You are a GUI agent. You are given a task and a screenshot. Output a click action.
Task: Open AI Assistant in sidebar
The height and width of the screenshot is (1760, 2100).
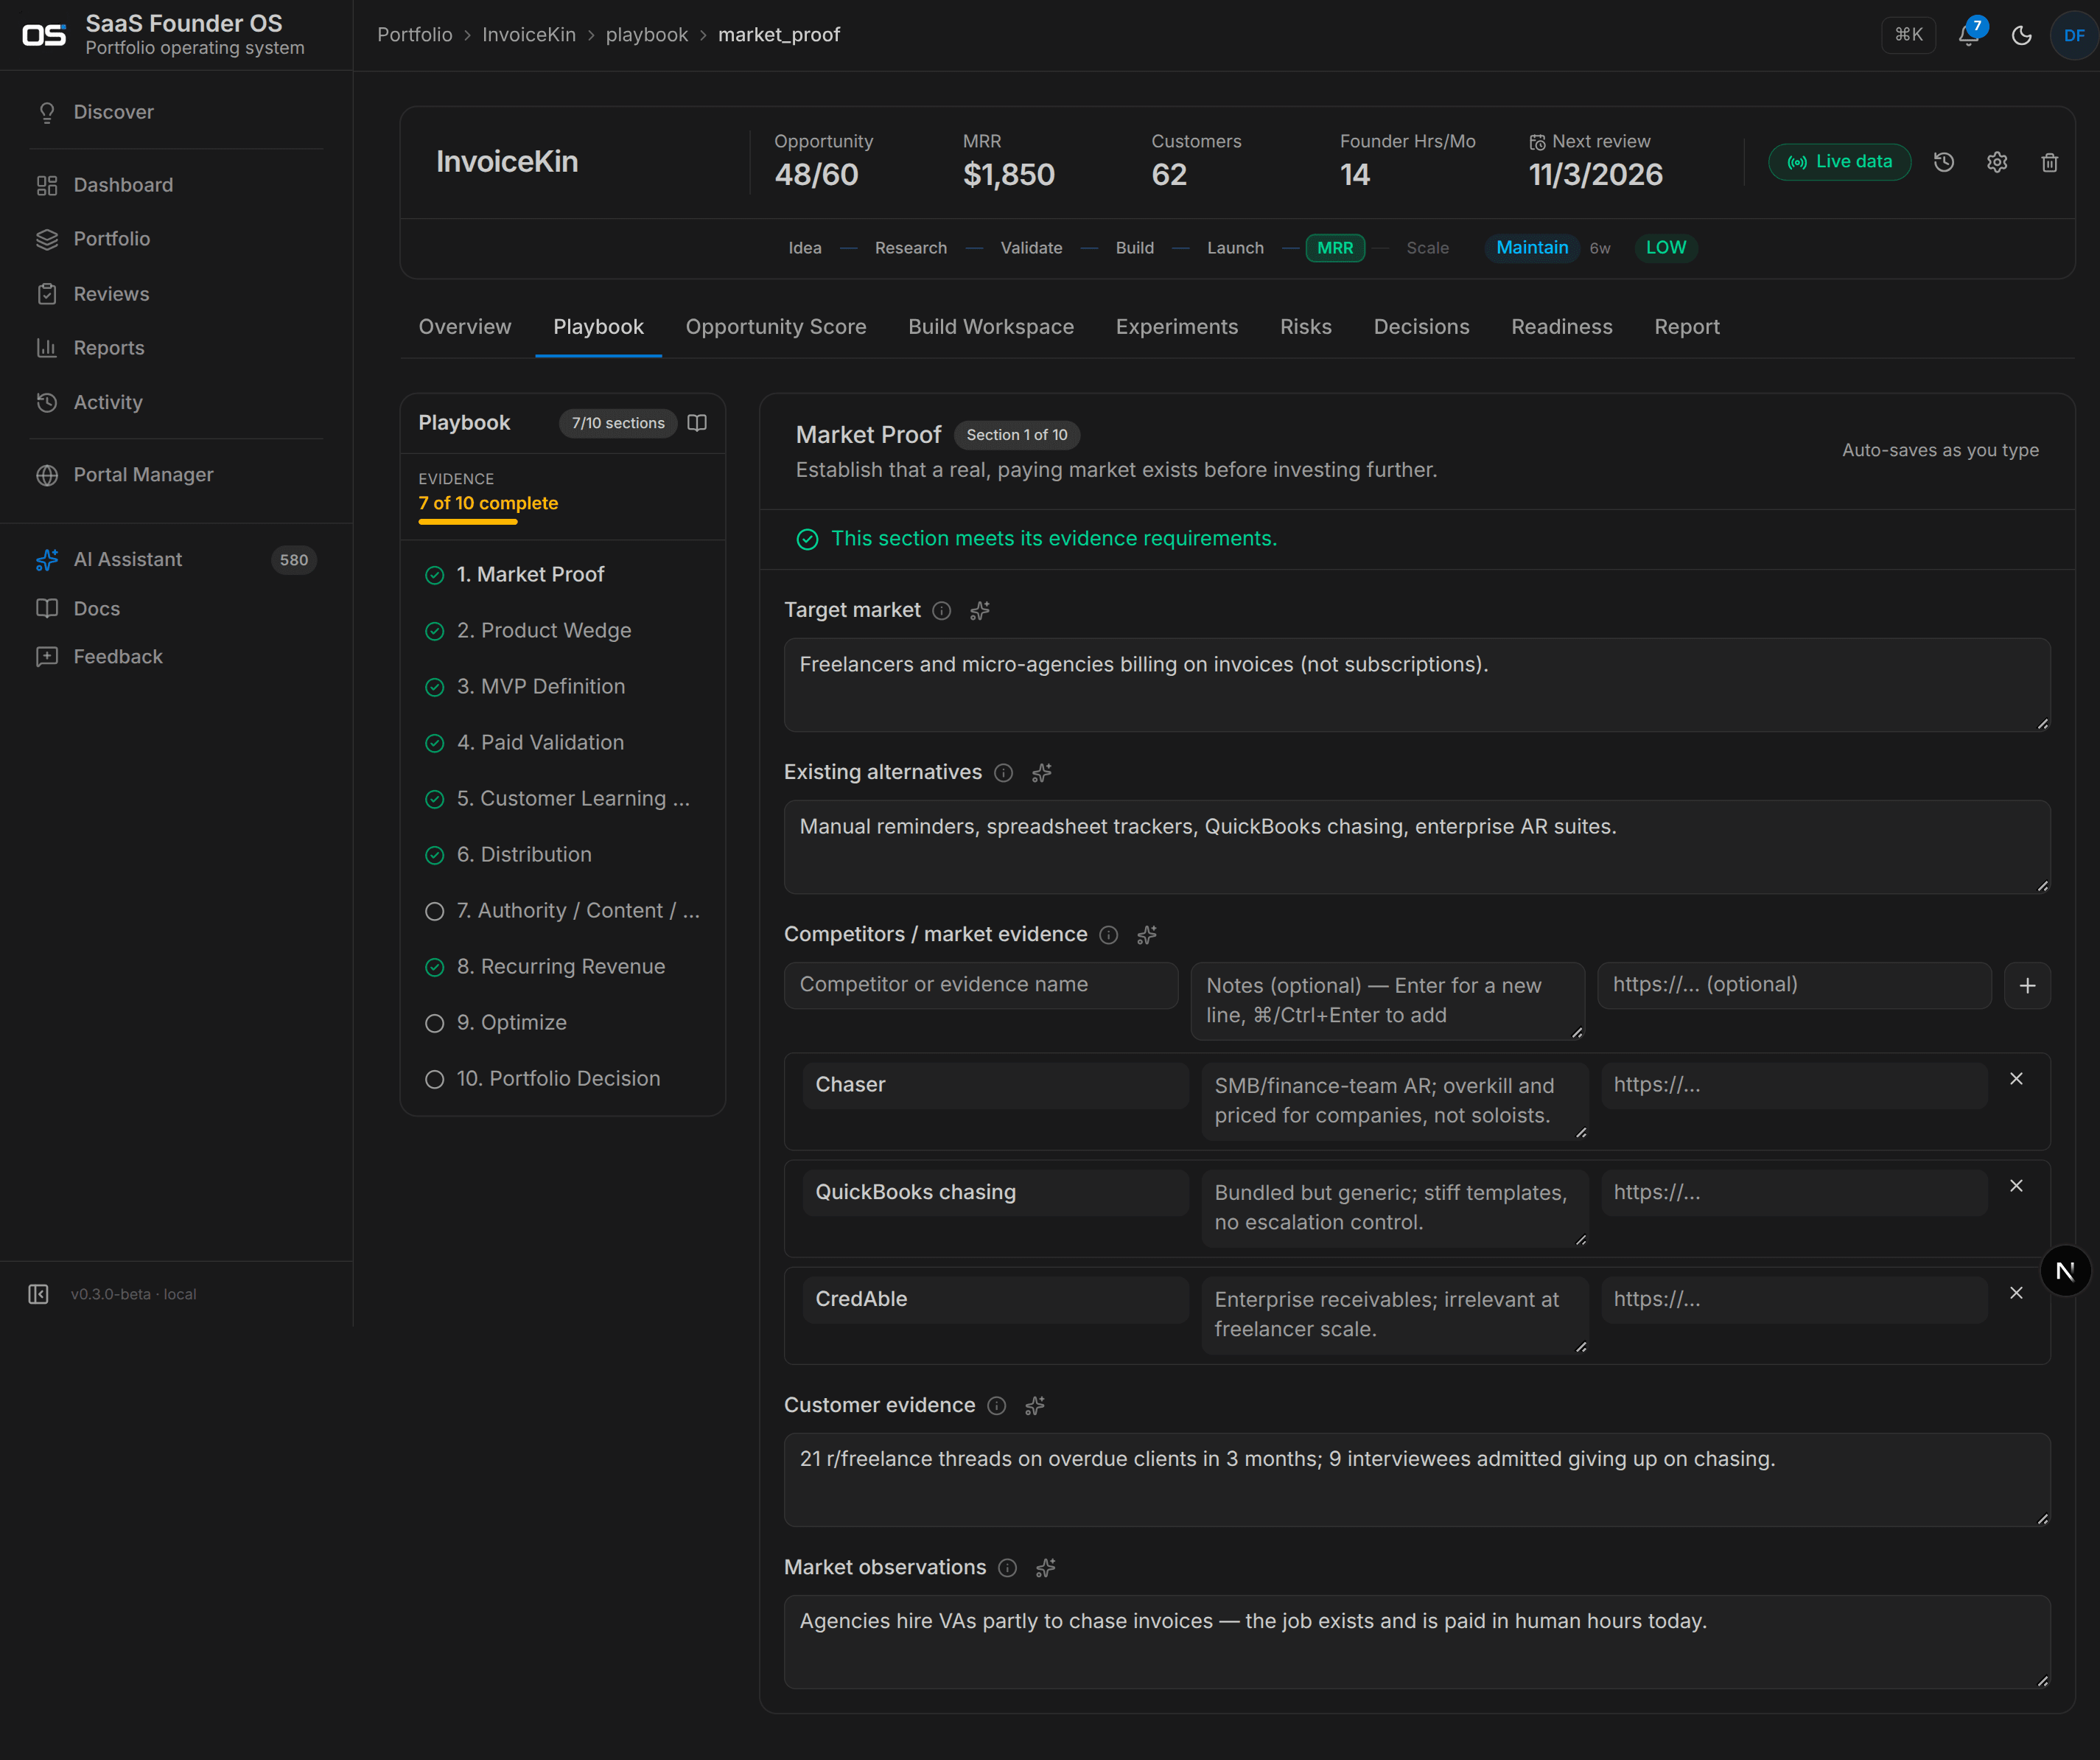pos(176,559)
